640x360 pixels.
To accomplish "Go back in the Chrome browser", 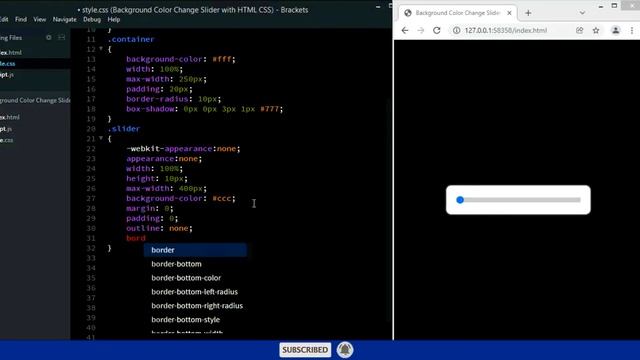I will pos(404,30).
